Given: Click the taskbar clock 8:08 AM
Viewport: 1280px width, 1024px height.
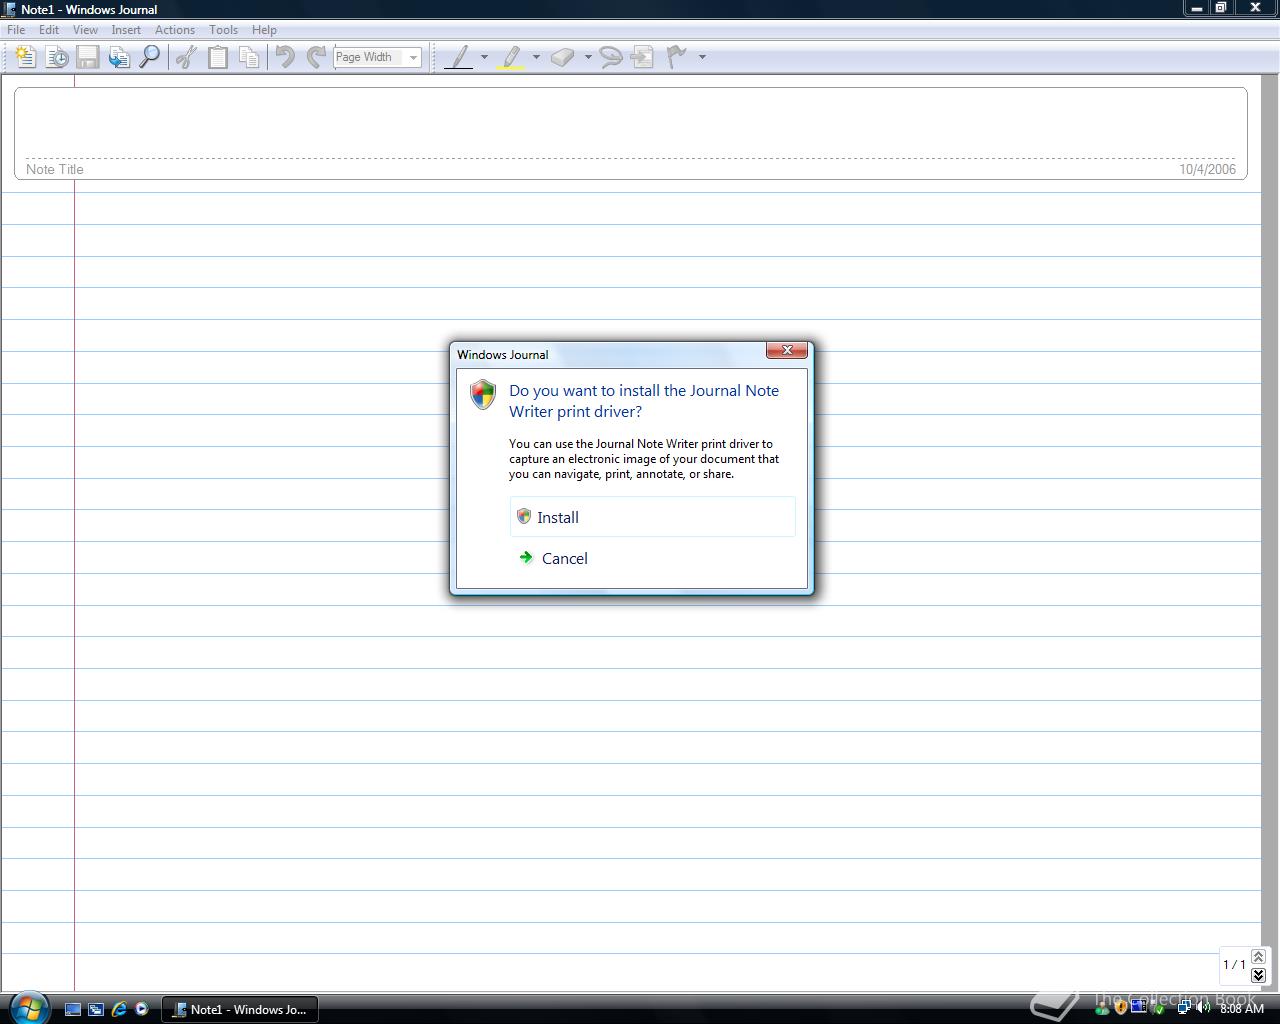Looking at the screenshot, I should 1242,1009.
